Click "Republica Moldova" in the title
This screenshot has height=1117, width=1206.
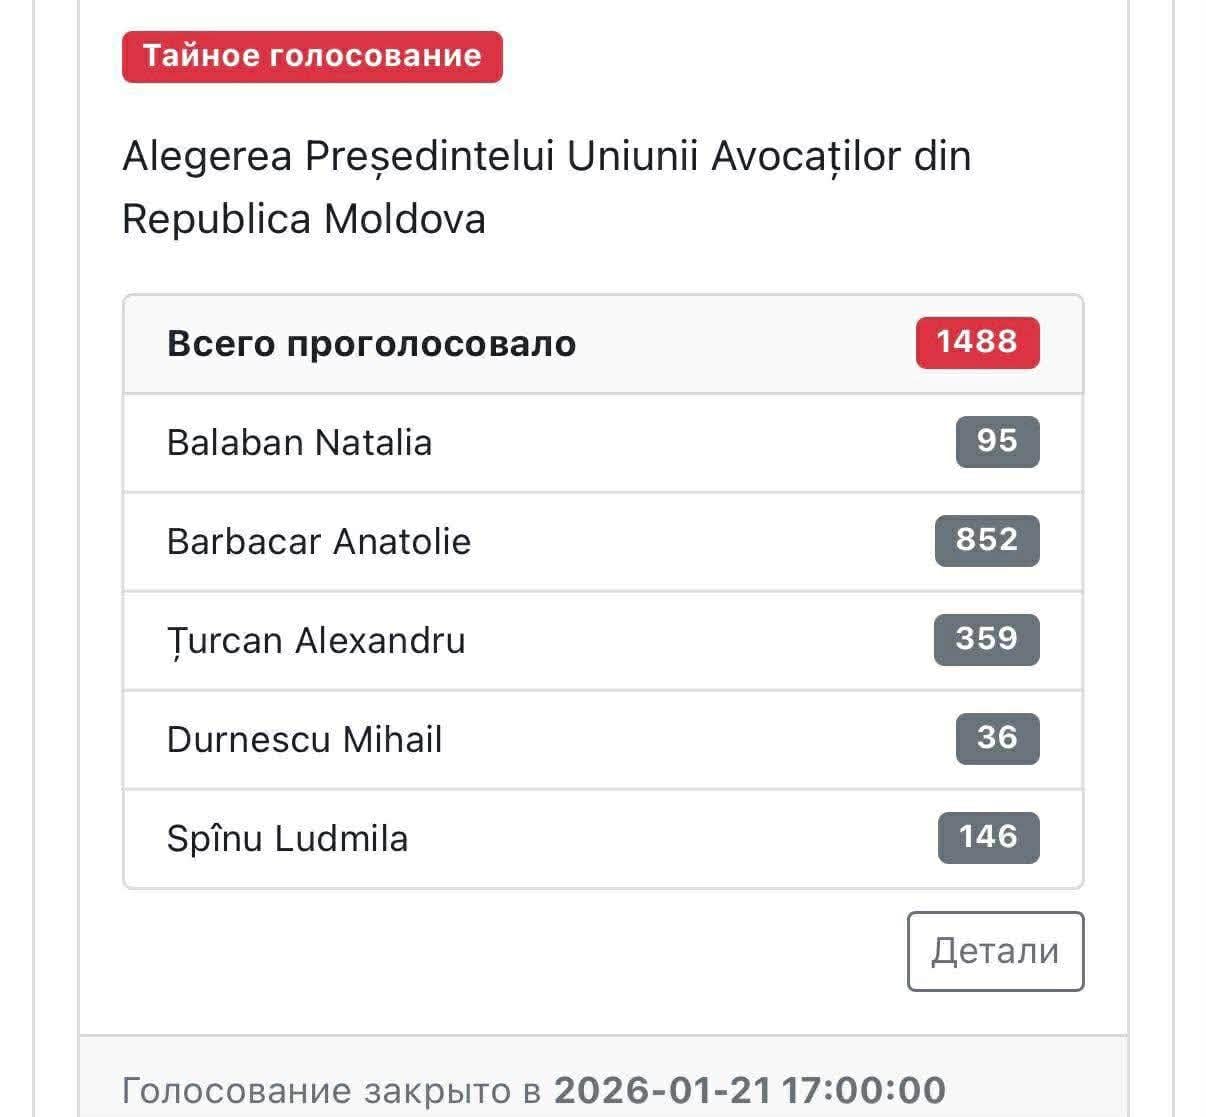303,219
